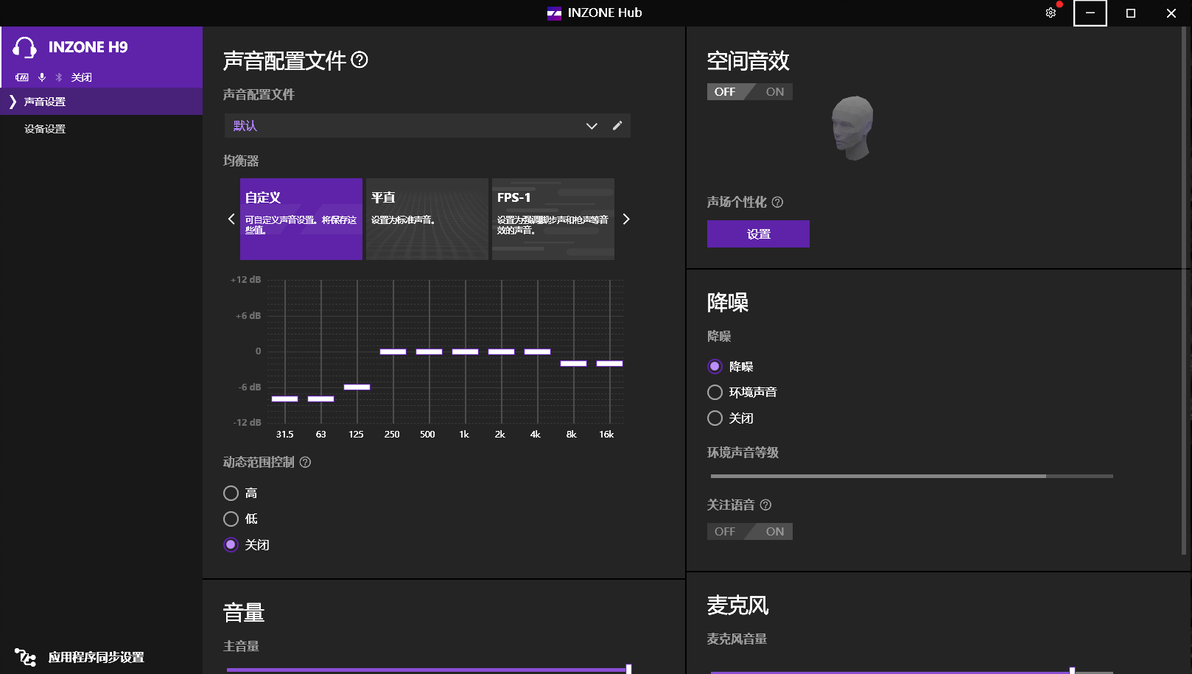
Task: Click the INZONE H9 headset icon
Action: (x=24, y=47)
